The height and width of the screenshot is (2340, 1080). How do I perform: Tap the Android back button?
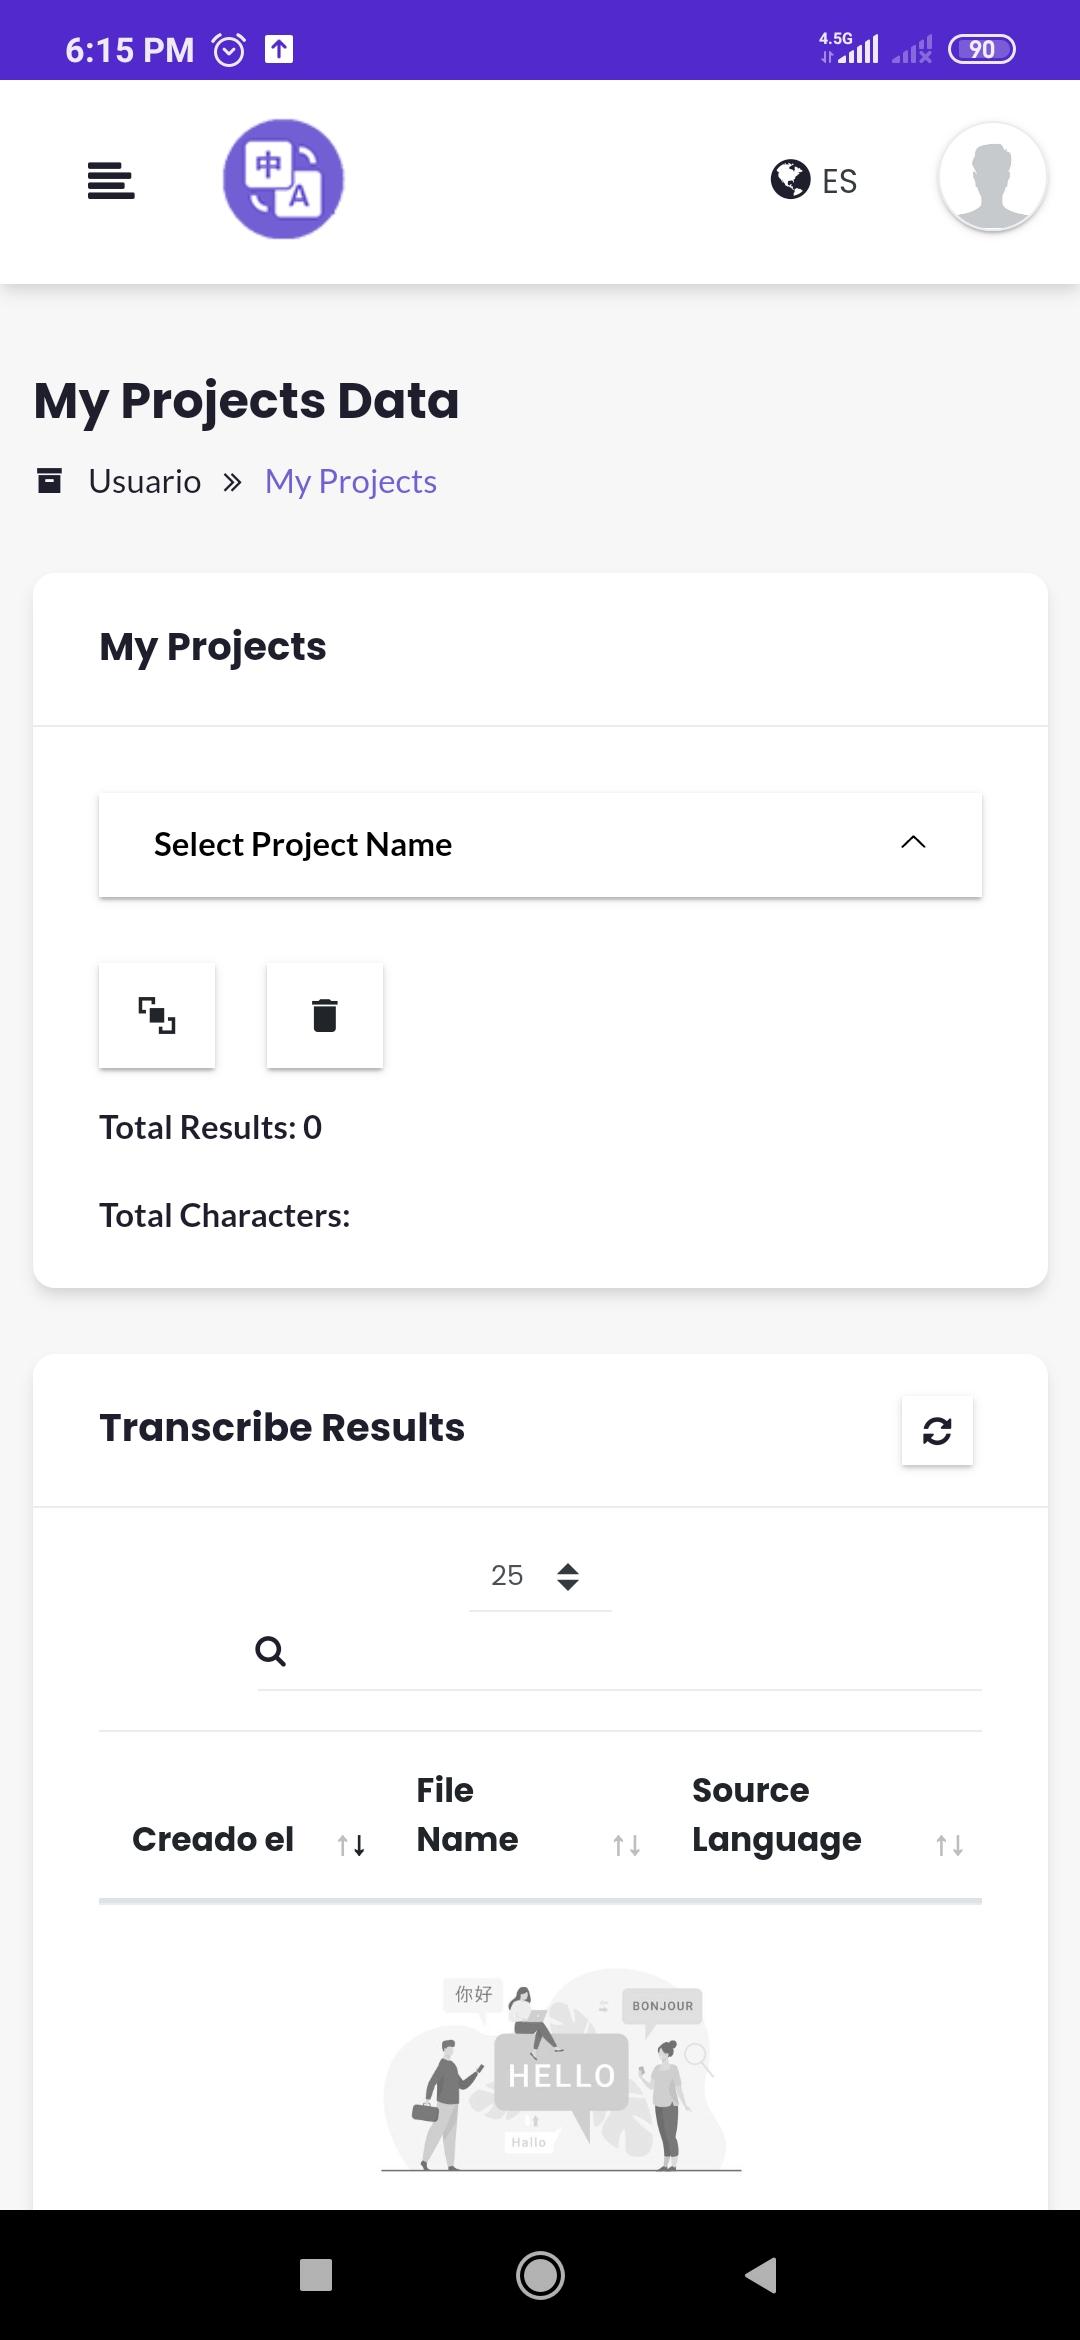(x=762, y=2275)
